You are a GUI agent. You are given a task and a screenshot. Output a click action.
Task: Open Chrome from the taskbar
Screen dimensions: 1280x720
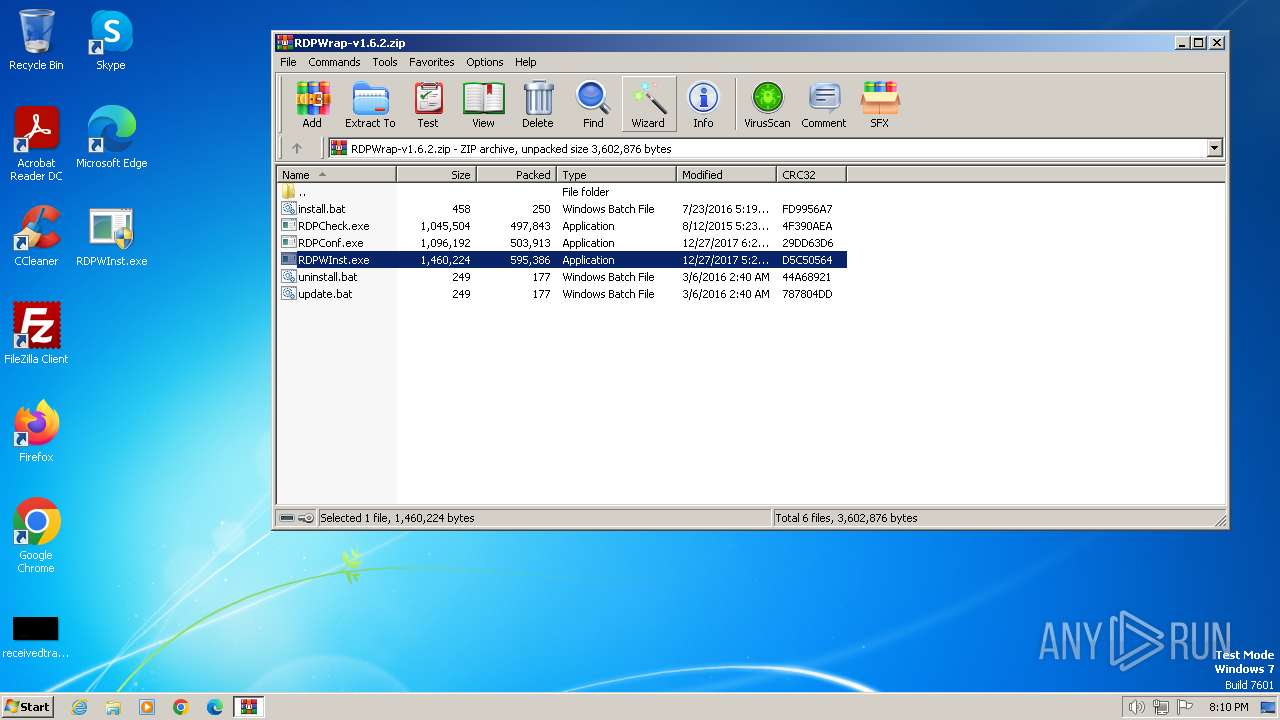(x=181, y=707)
